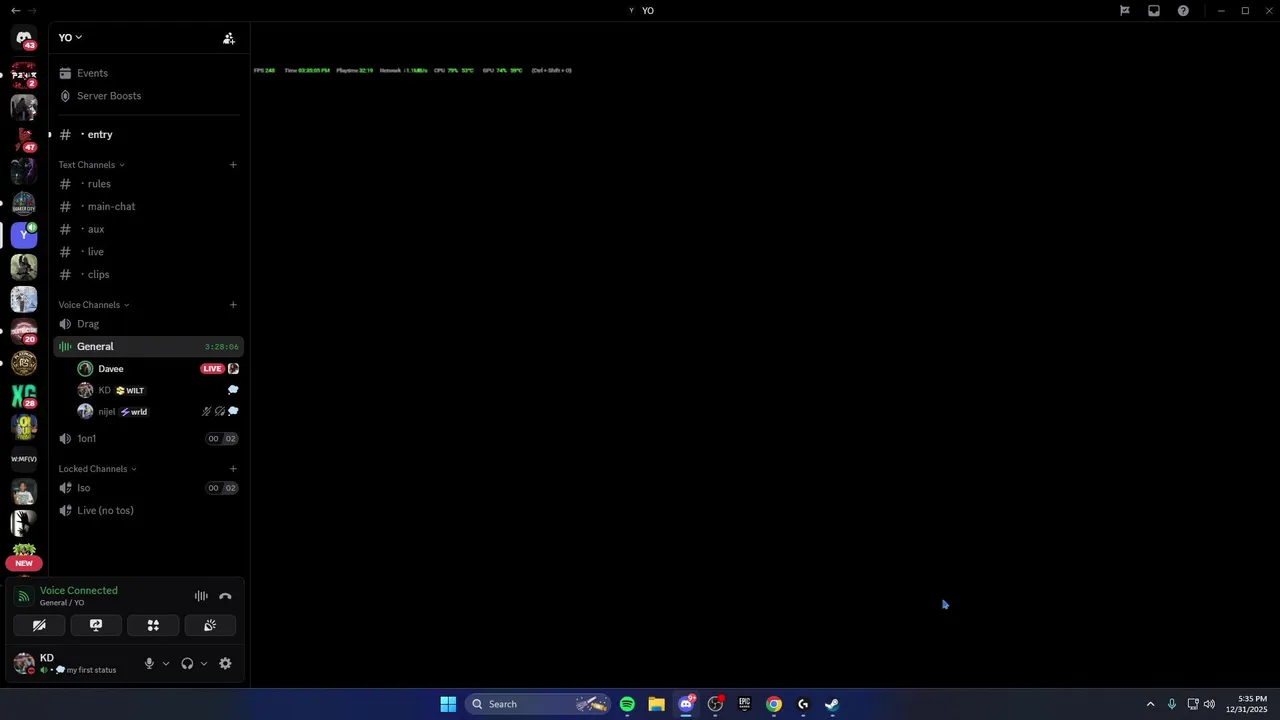Join the Iso locked voice channel
1280x720 pixels.
click(x=148, y=488)
